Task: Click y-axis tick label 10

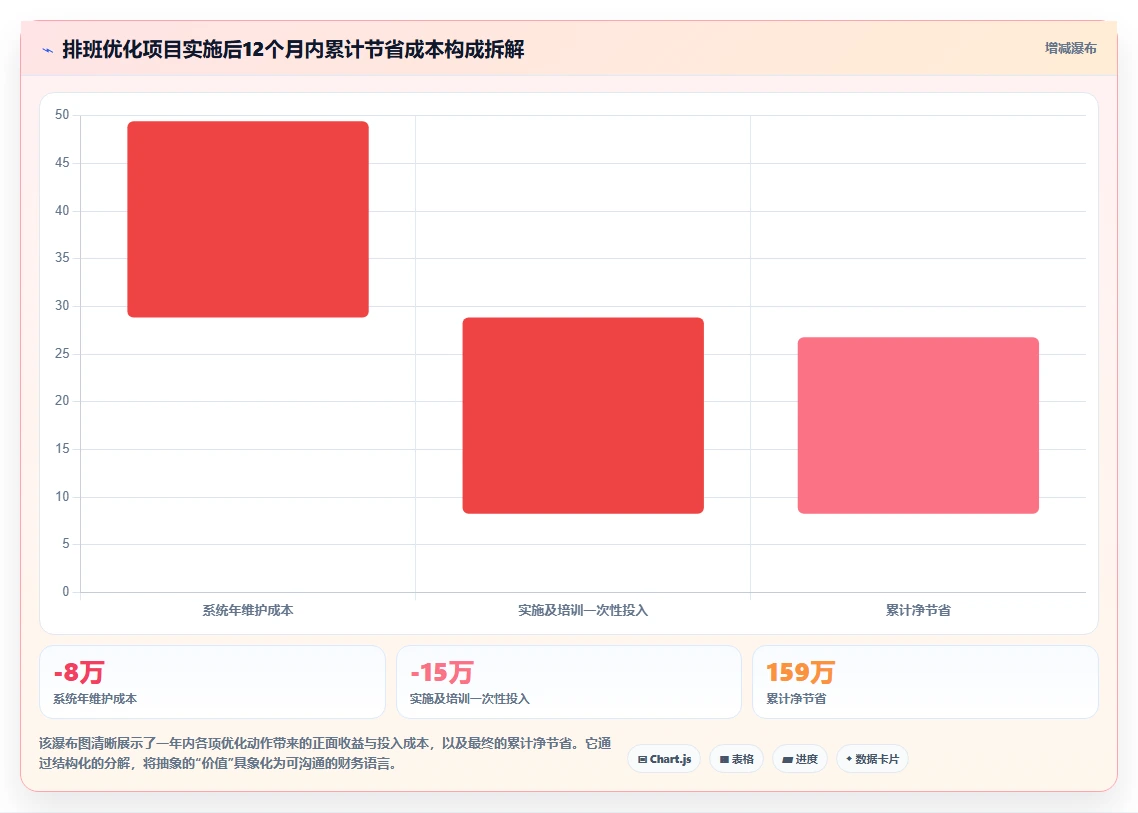Action: click(62, 497)
